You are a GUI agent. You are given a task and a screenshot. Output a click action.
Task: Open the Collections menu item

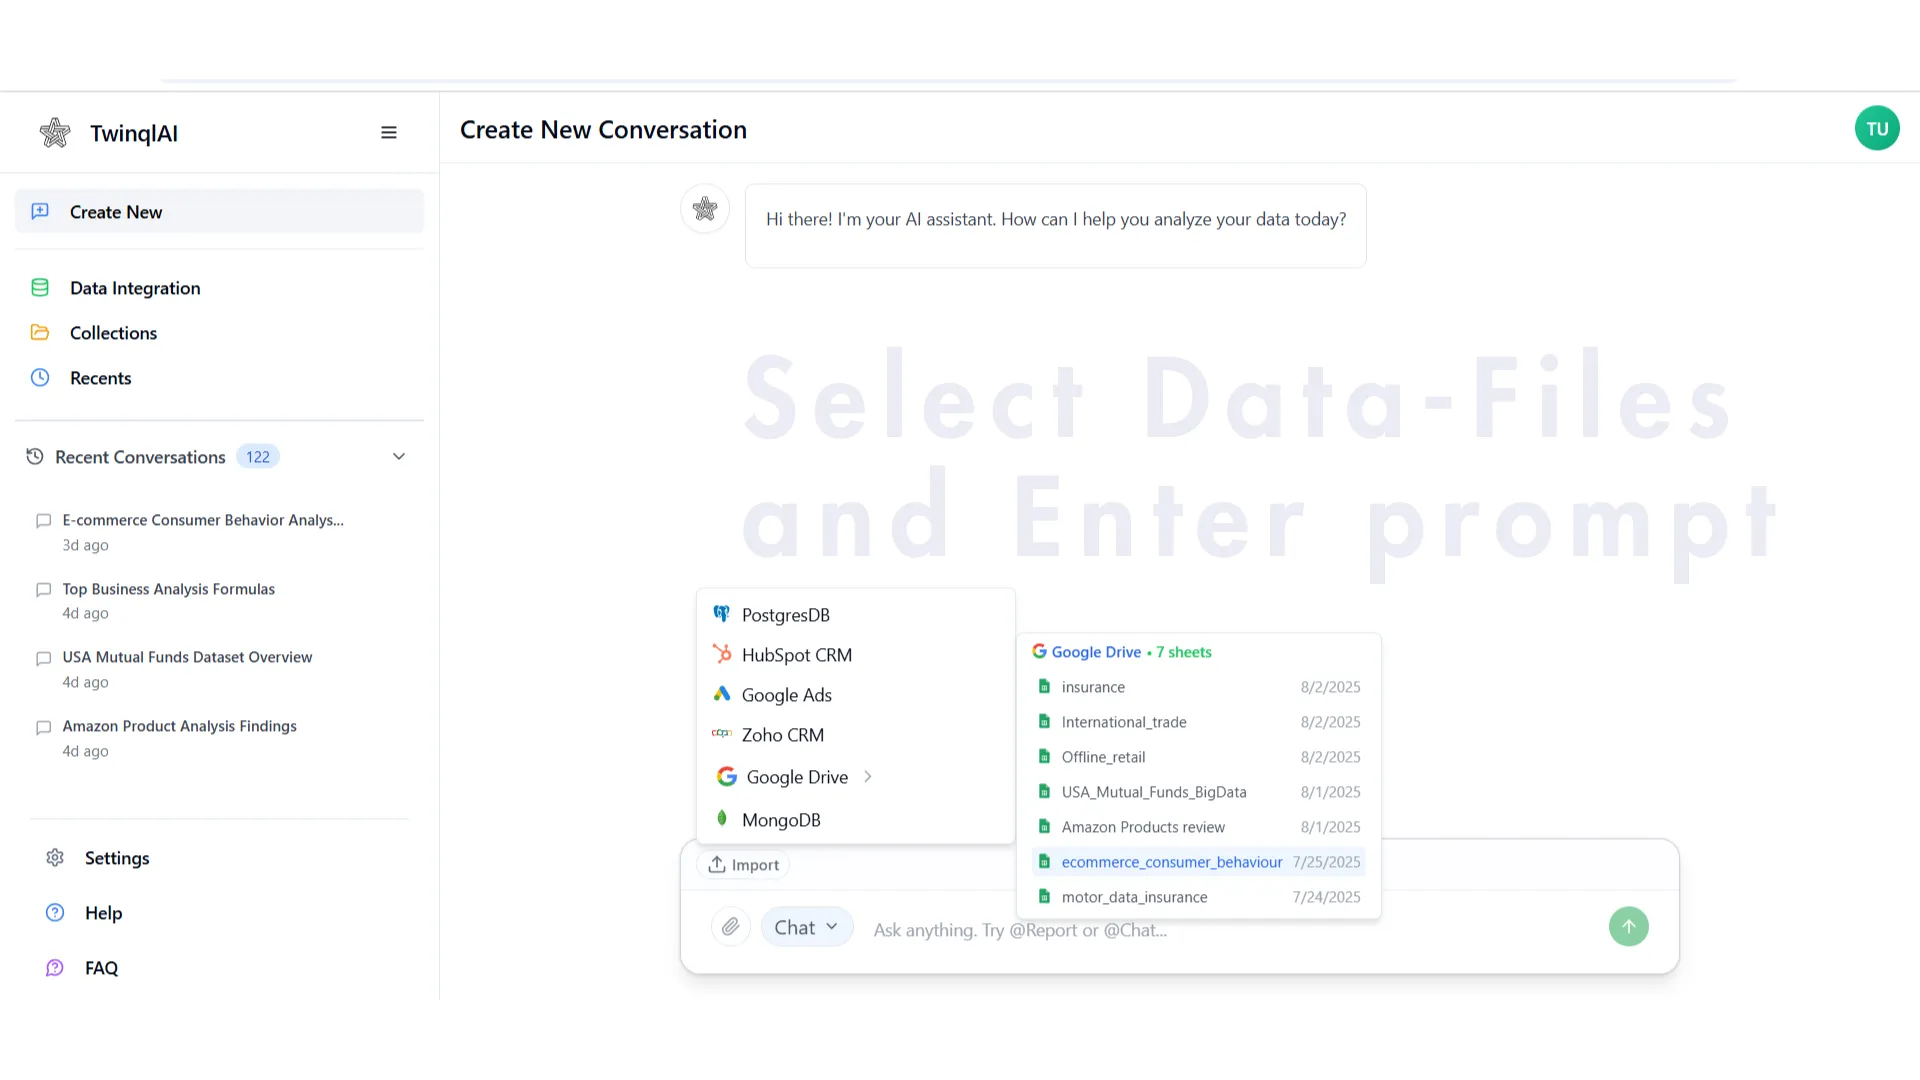[x=113, y=332]
